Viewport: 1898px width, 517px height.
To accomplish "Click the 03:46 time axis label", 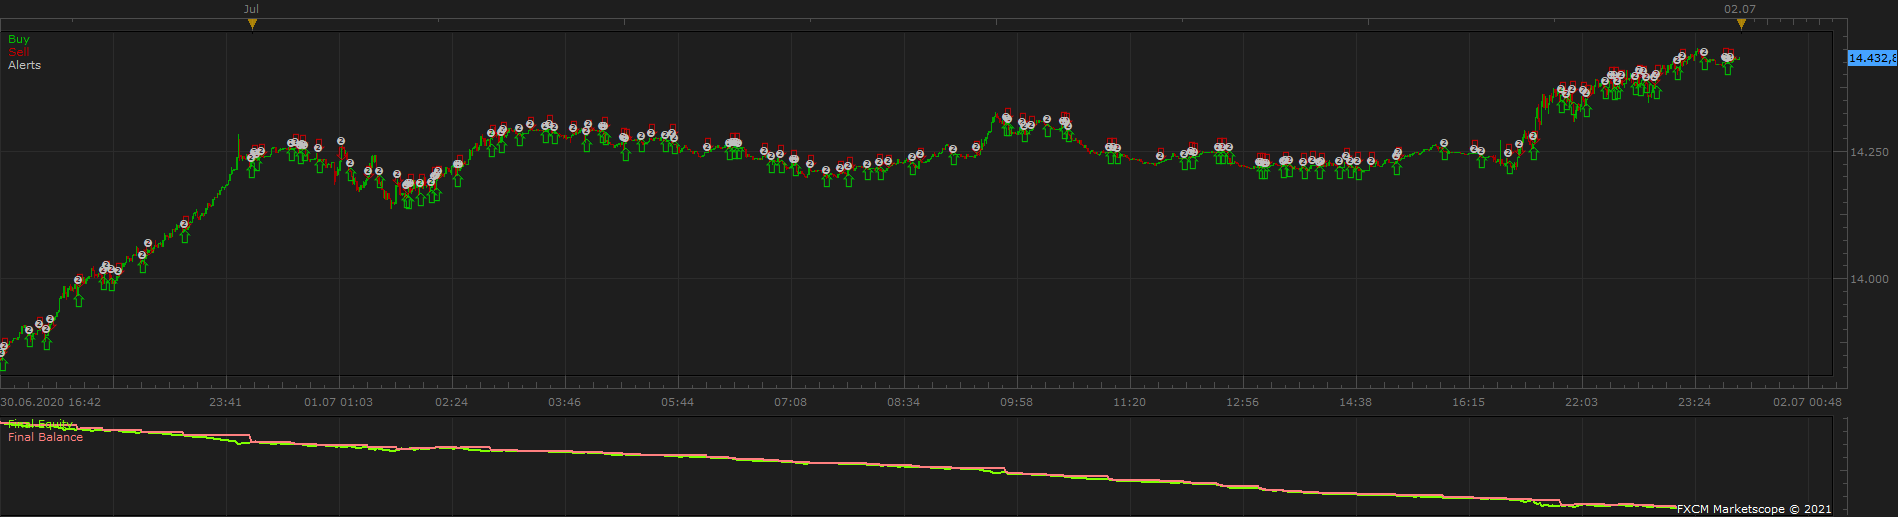I will pyautogui.click(x=564, y=402).
